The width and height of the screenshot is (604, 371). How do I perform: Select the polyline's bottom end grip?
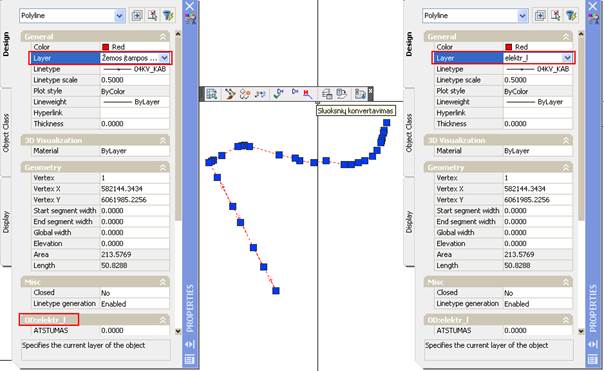pyautogui.click(x=276, y=291)
